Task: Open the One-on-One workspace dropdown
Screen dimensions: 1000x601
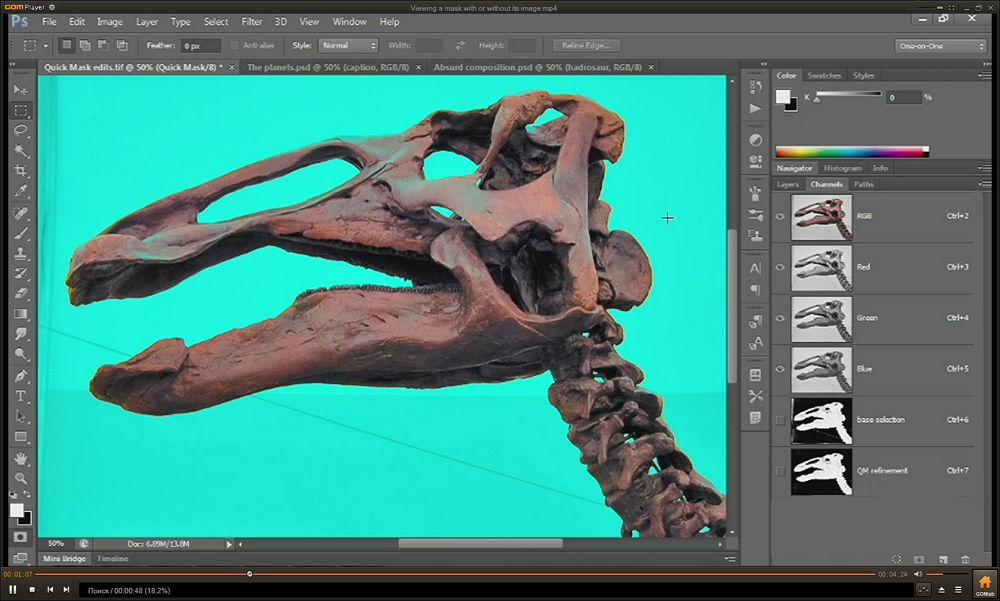Action: tap(940, 45)
